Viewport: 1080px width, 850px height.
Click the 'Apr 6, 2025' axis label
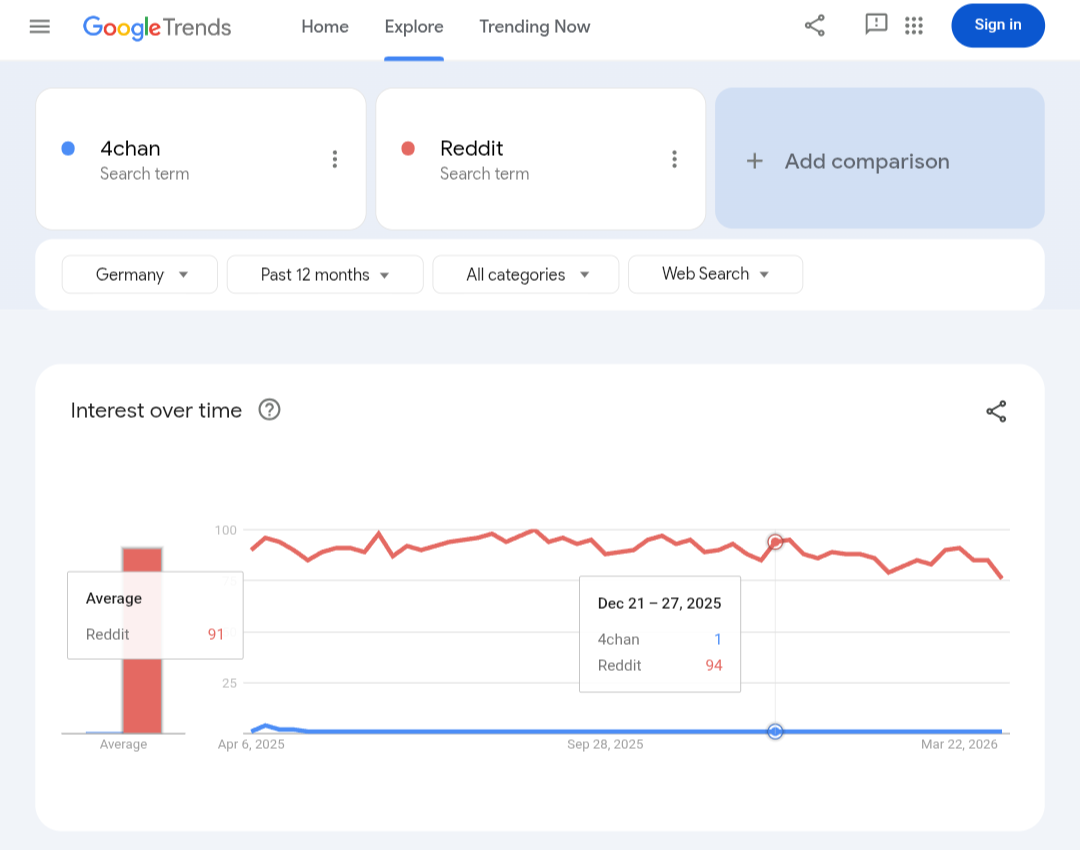(251, 745)
